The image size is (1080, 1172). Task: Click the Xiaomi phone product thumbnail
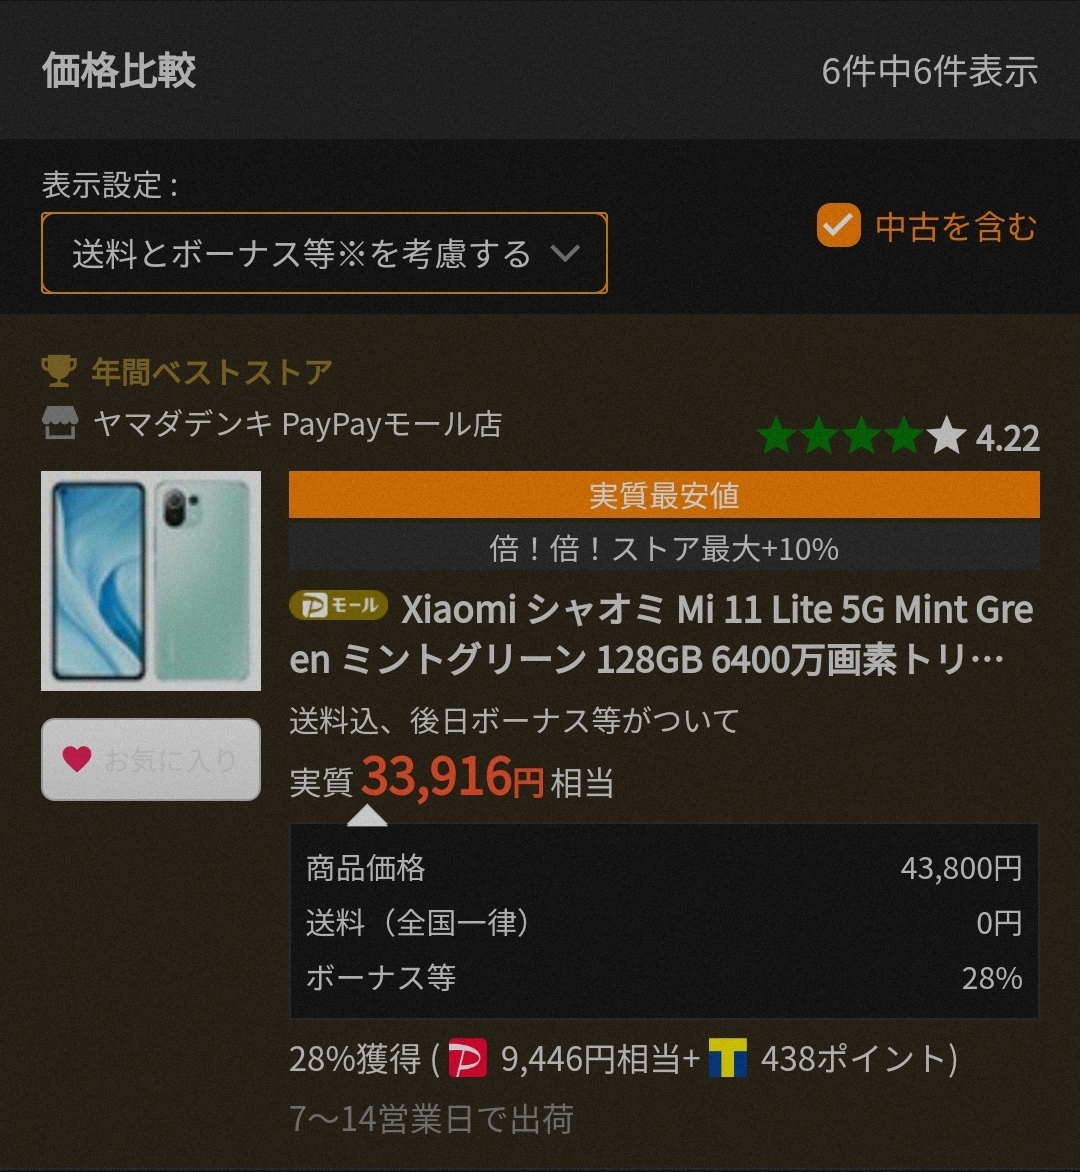(151, 581)
